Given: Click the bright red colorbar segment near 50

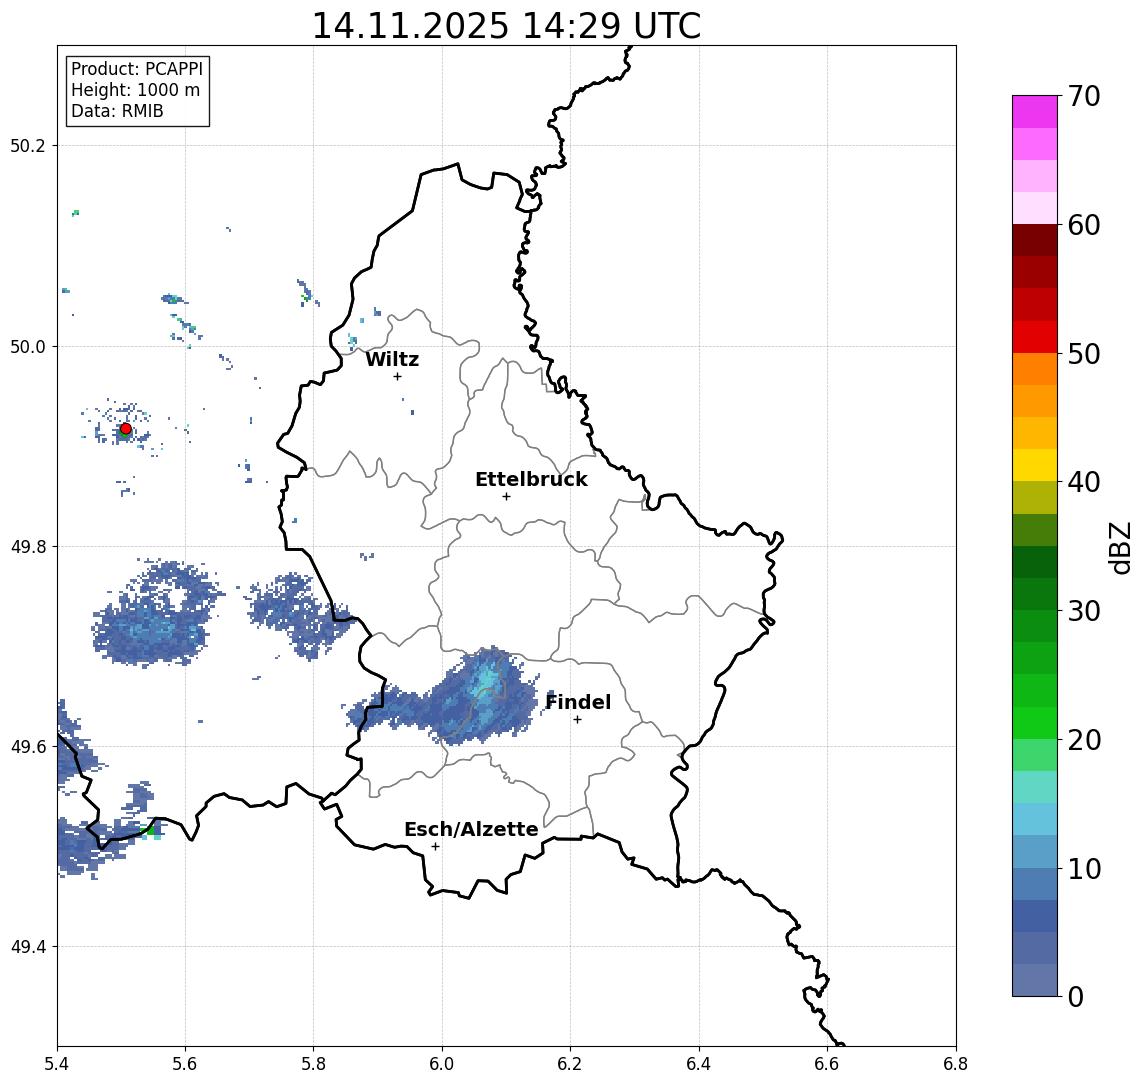Looking at the screenshot, I should tap(1035, 337).
